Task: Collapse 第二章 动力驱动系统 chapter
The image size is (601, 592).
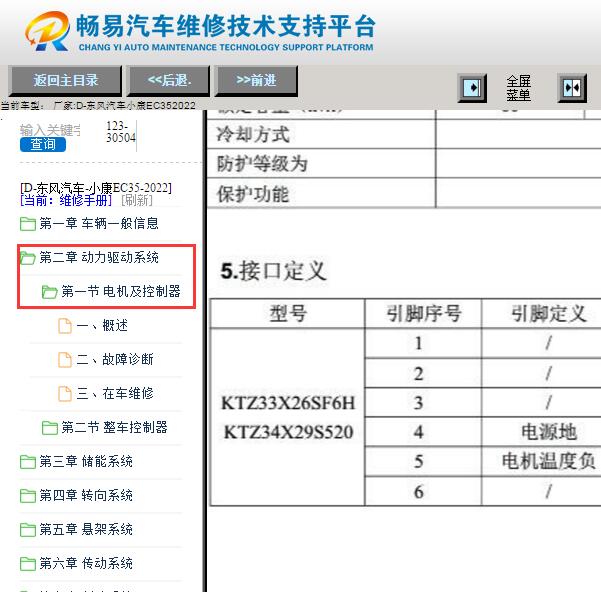Action: click(x=99, y=257)
